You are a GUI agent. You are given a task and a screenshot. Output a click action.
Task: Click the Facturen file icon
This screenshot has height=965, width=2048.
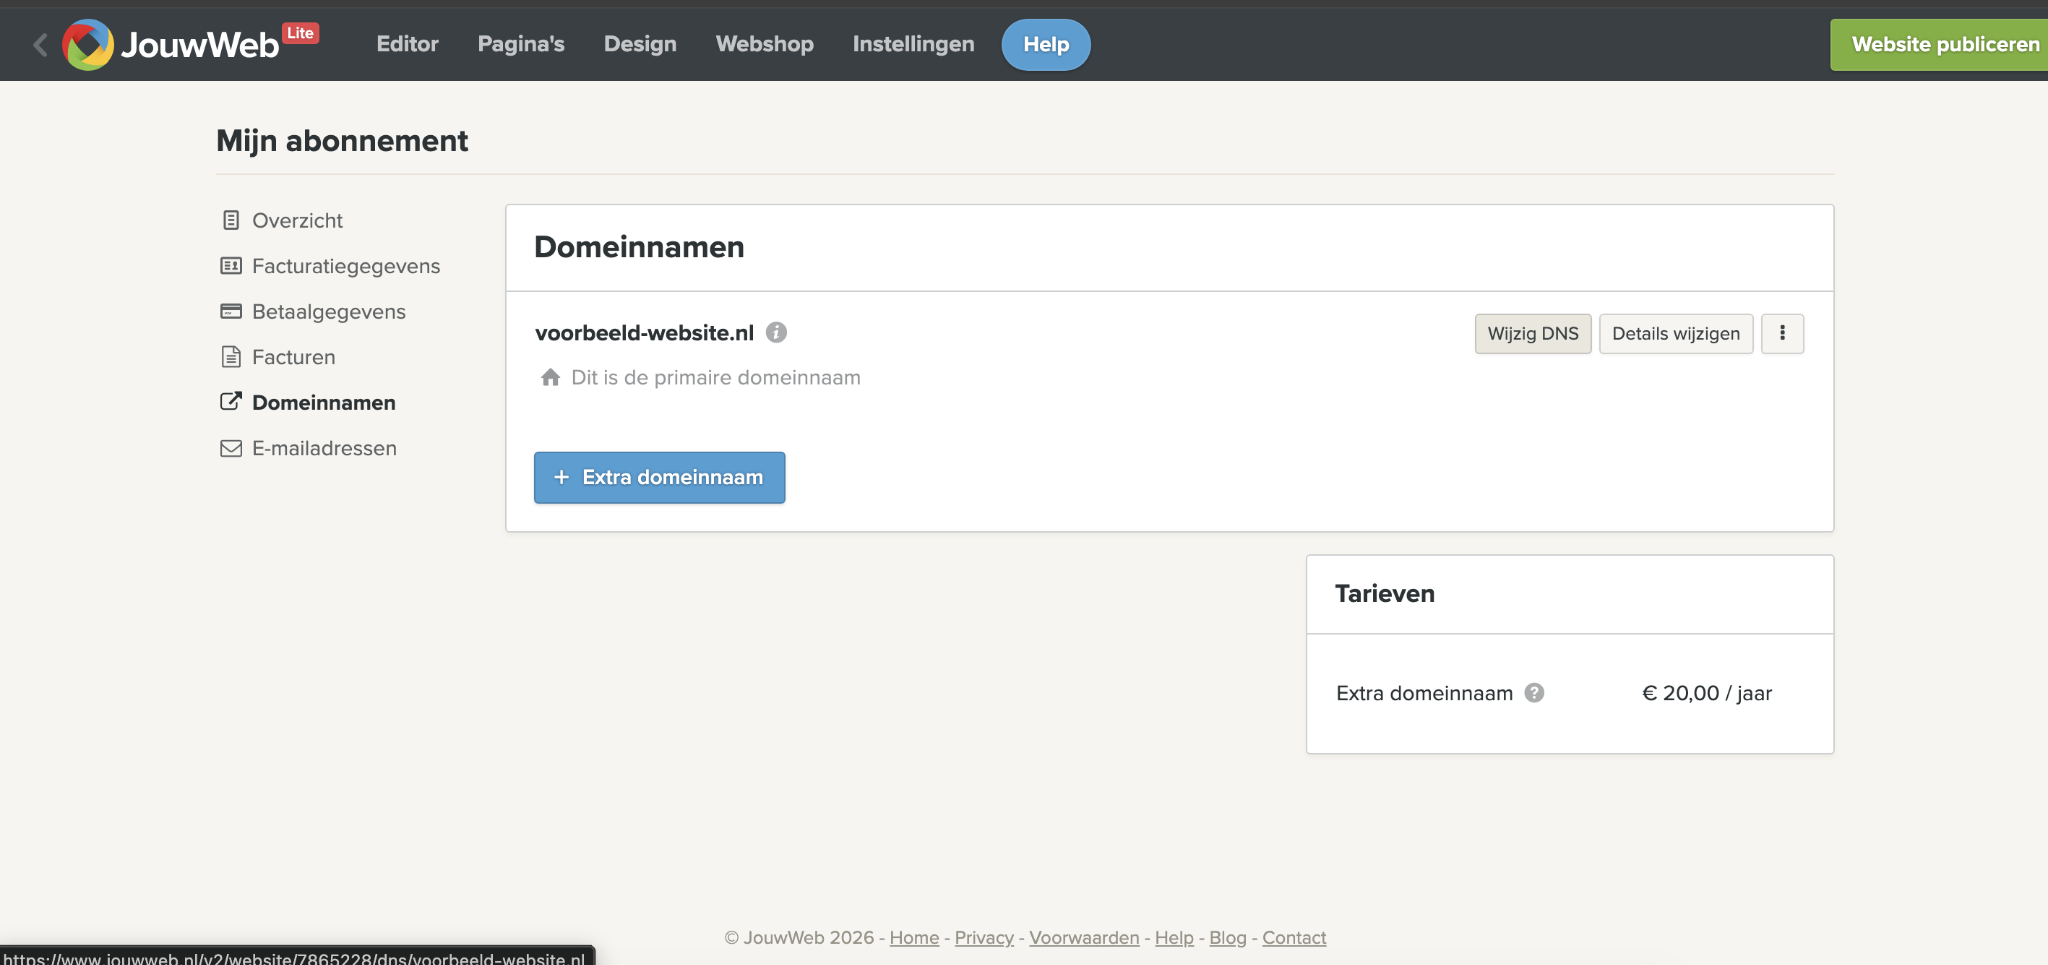coord(231,357)
